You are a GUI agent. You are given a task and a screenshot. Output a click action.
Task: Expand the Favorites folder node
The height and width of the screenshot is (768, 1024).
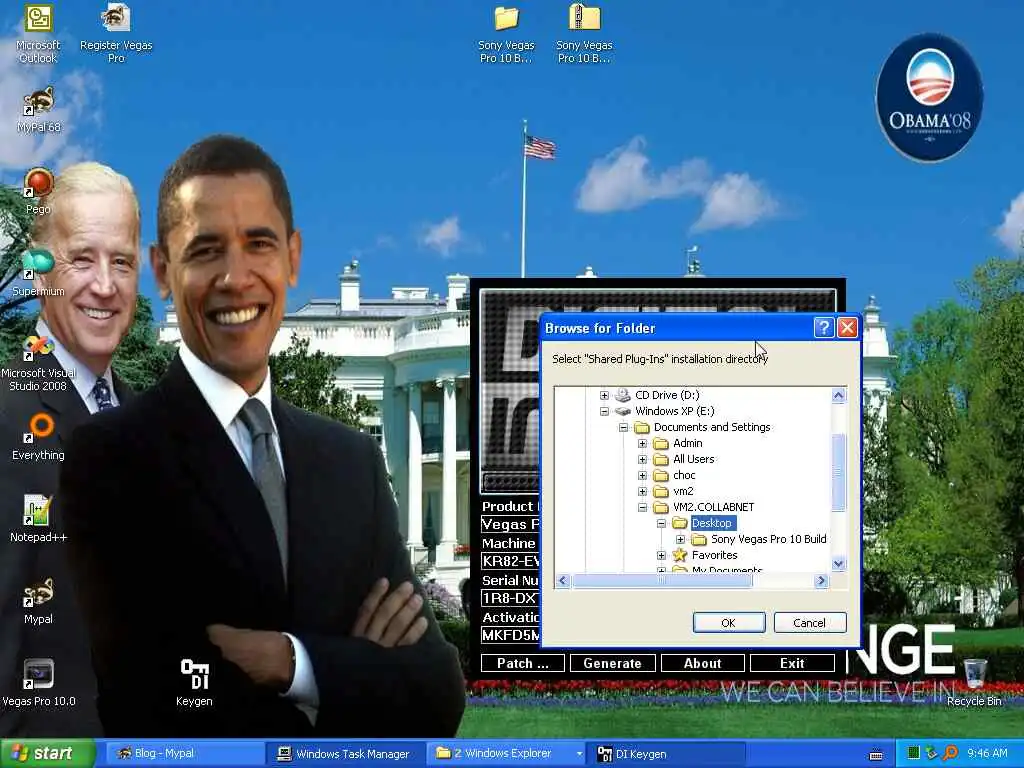[662, 555]
